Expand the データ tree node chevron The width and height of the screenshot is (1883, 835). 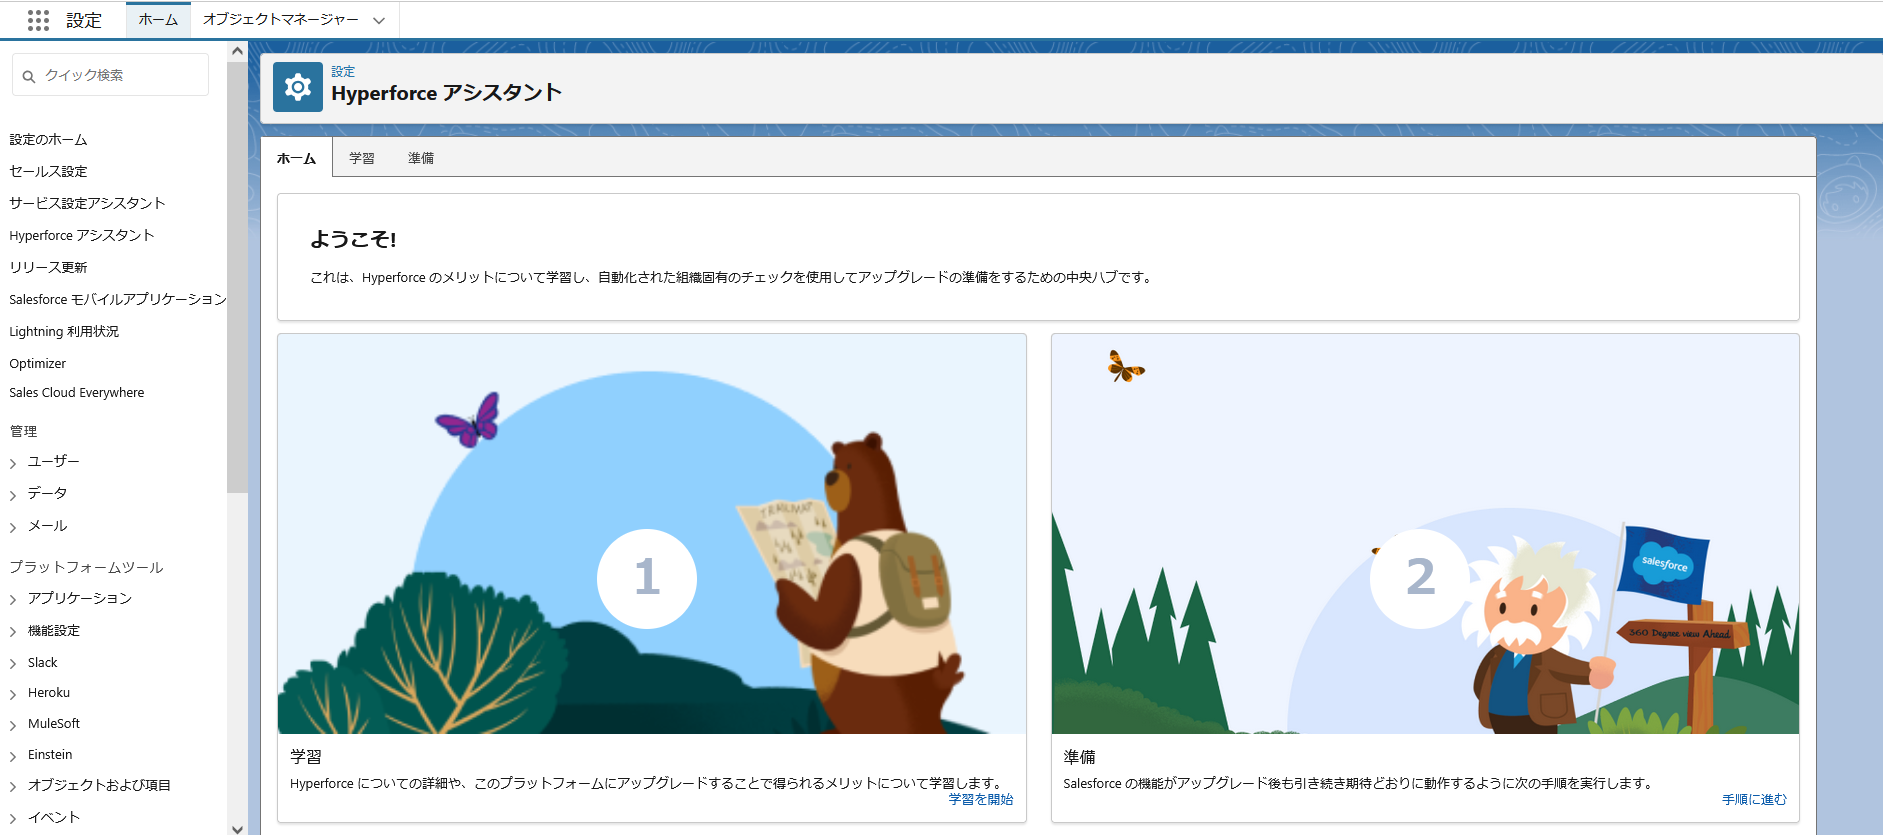pos(13,495)
